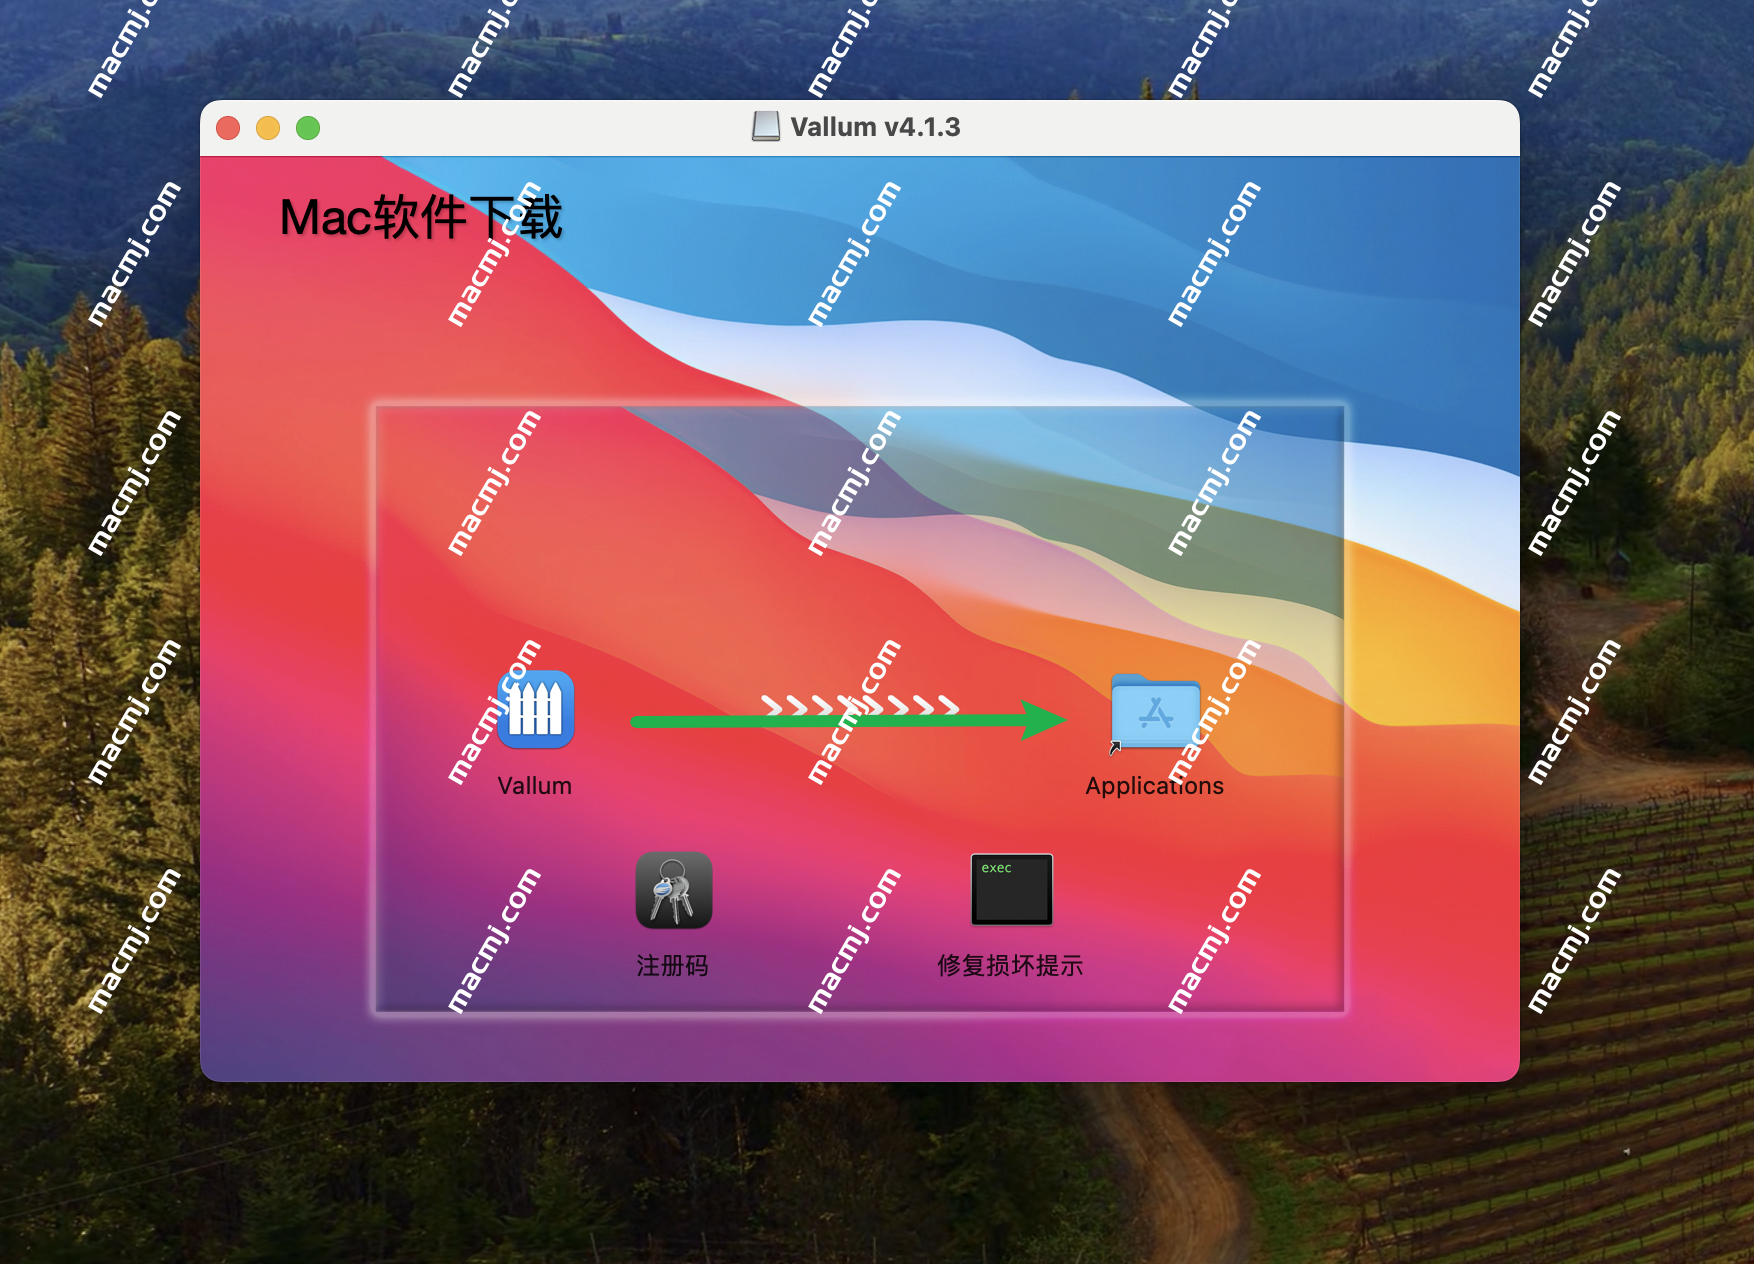Click the disk icon in title bar
The image size is (1754, 1264).
click(x=766, y=127)
